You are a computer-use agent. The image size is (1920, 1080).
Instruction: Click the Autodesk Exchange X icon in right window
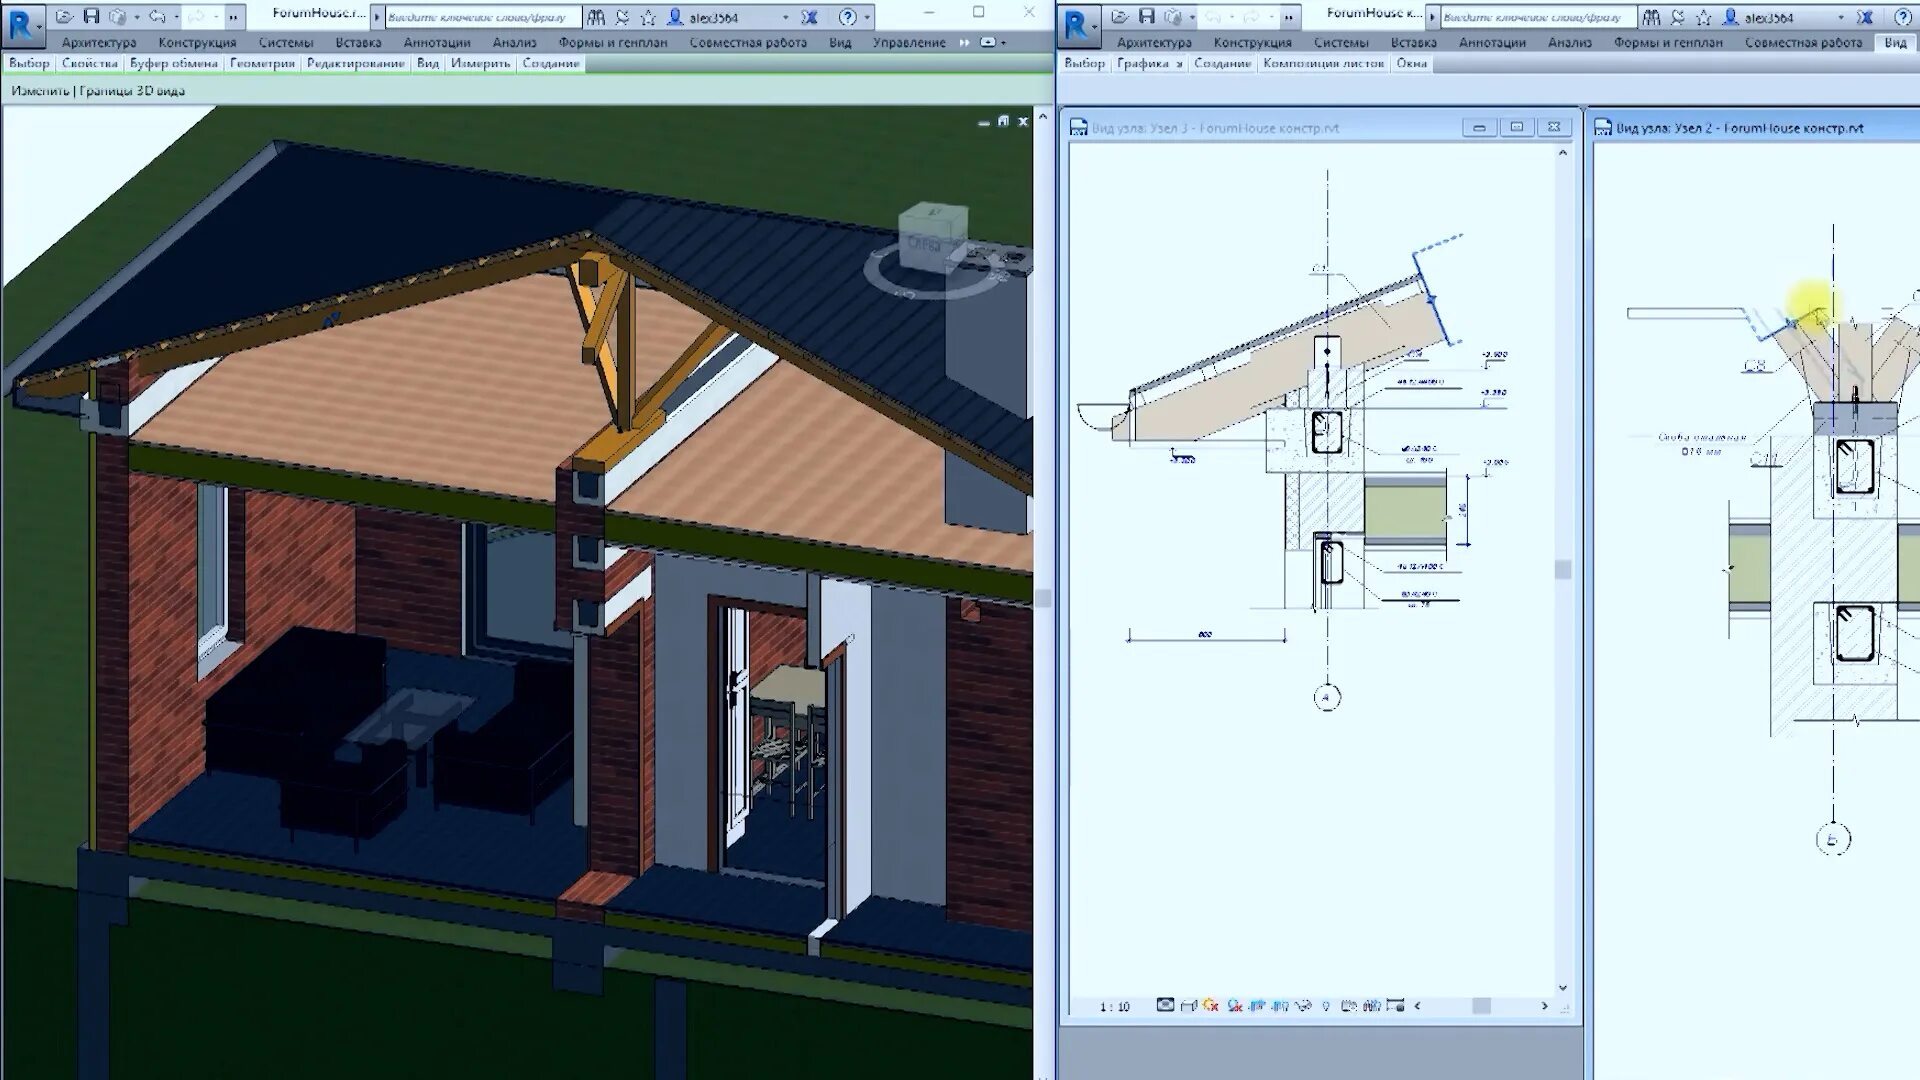point(1864,17)
